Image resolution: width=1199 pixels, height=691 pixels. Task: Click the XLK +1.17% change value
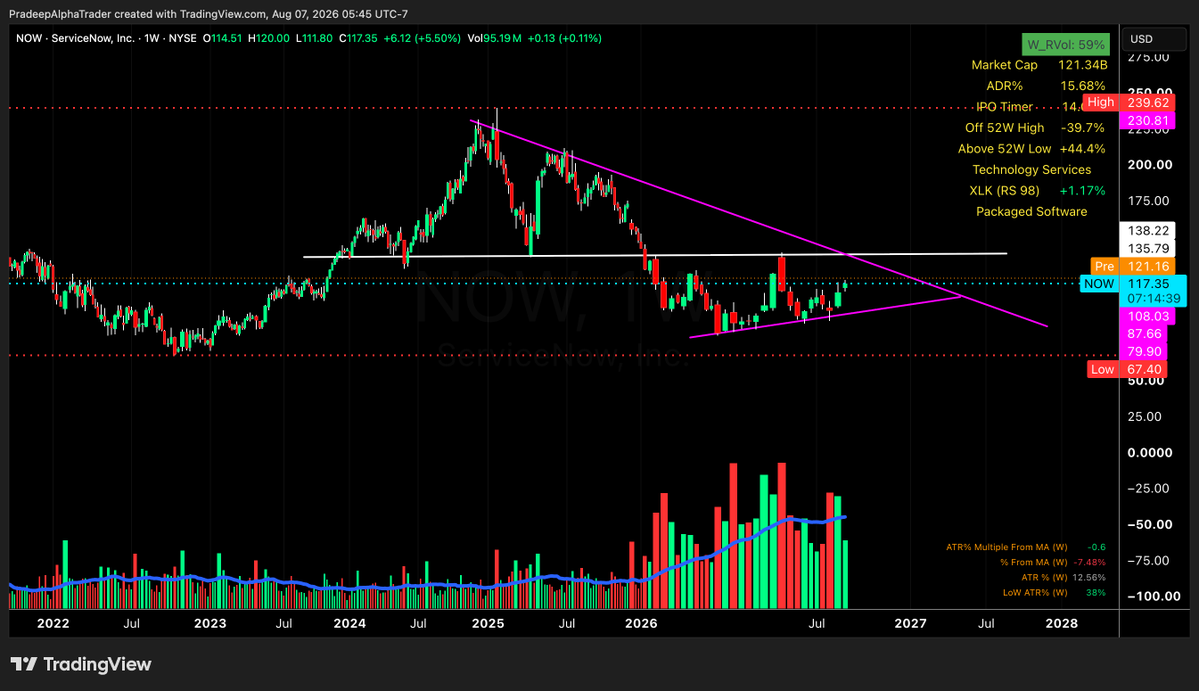[x=1082, y=190]
